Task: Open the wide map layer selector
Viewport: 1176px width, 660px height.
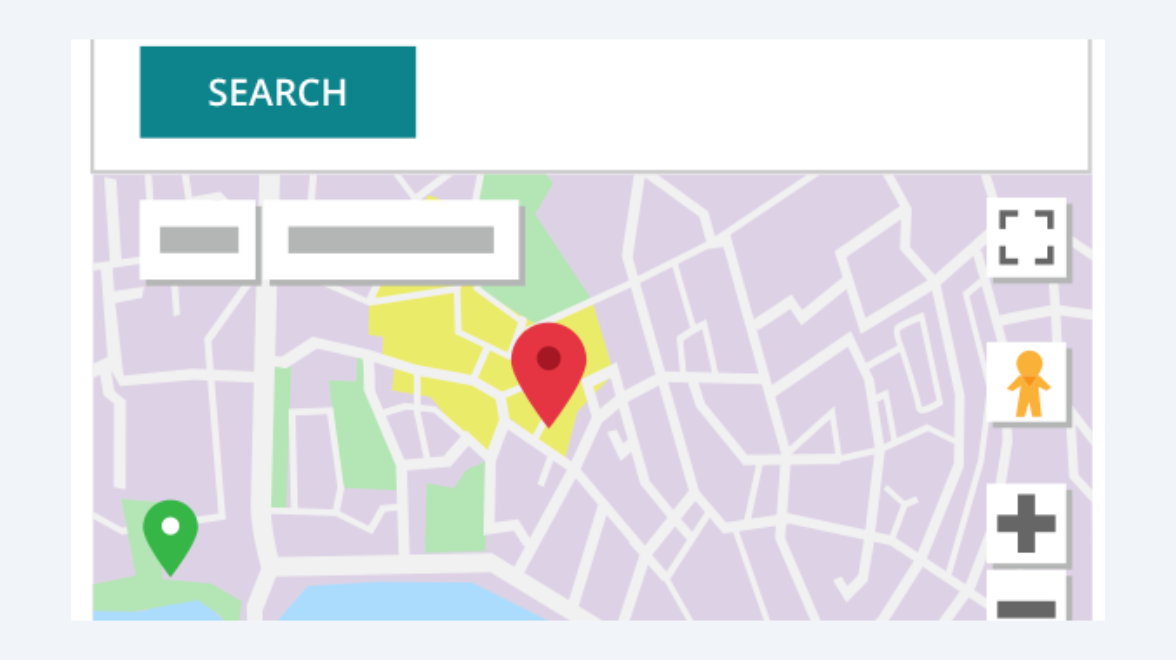Action: click(x=392, y=240)
